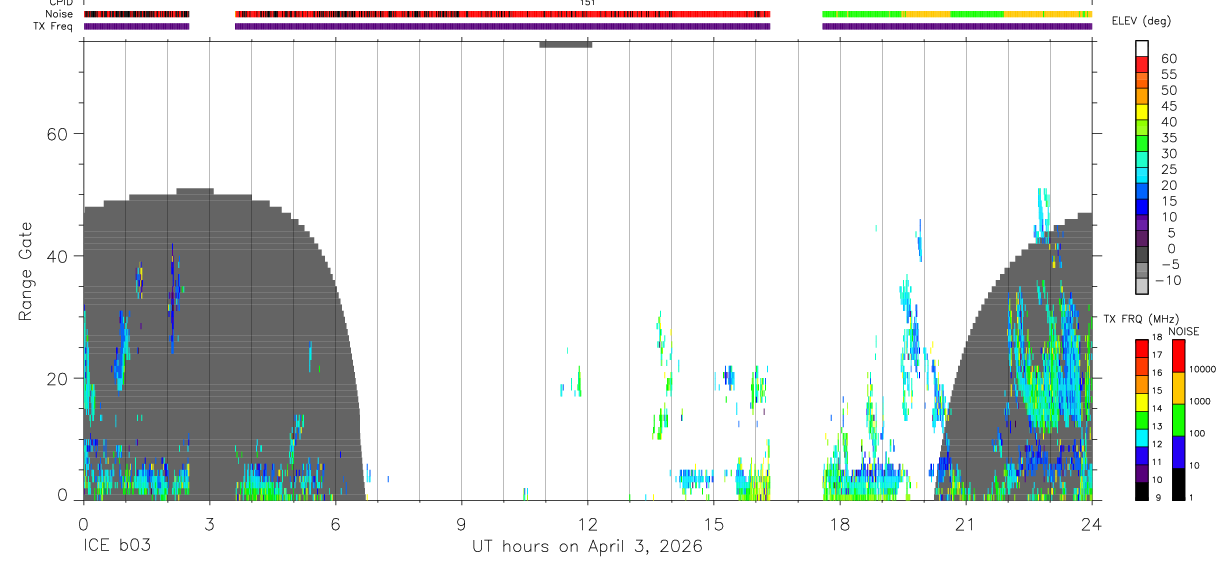Click the Range Gate tick label '20'
The width and height of the screenshot is (1228, 567).
click(x=55, y=379)
